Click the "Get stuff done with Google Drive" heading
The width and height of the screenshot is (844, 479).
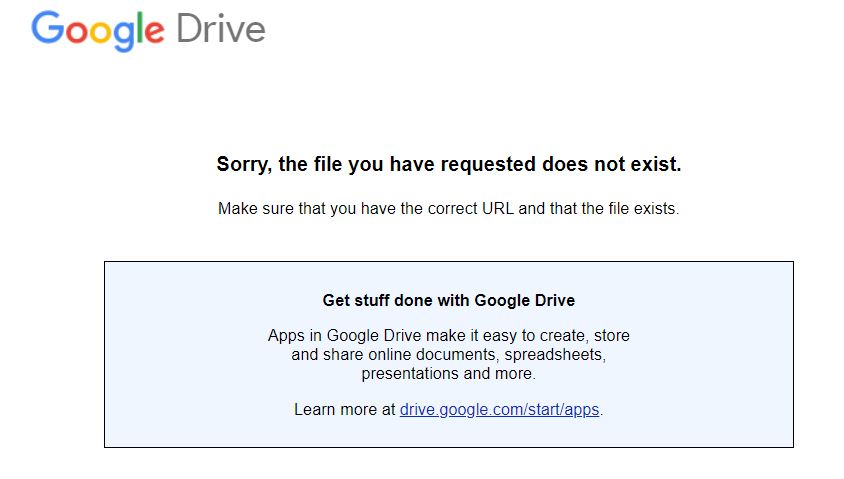click(x=448, y=300)
